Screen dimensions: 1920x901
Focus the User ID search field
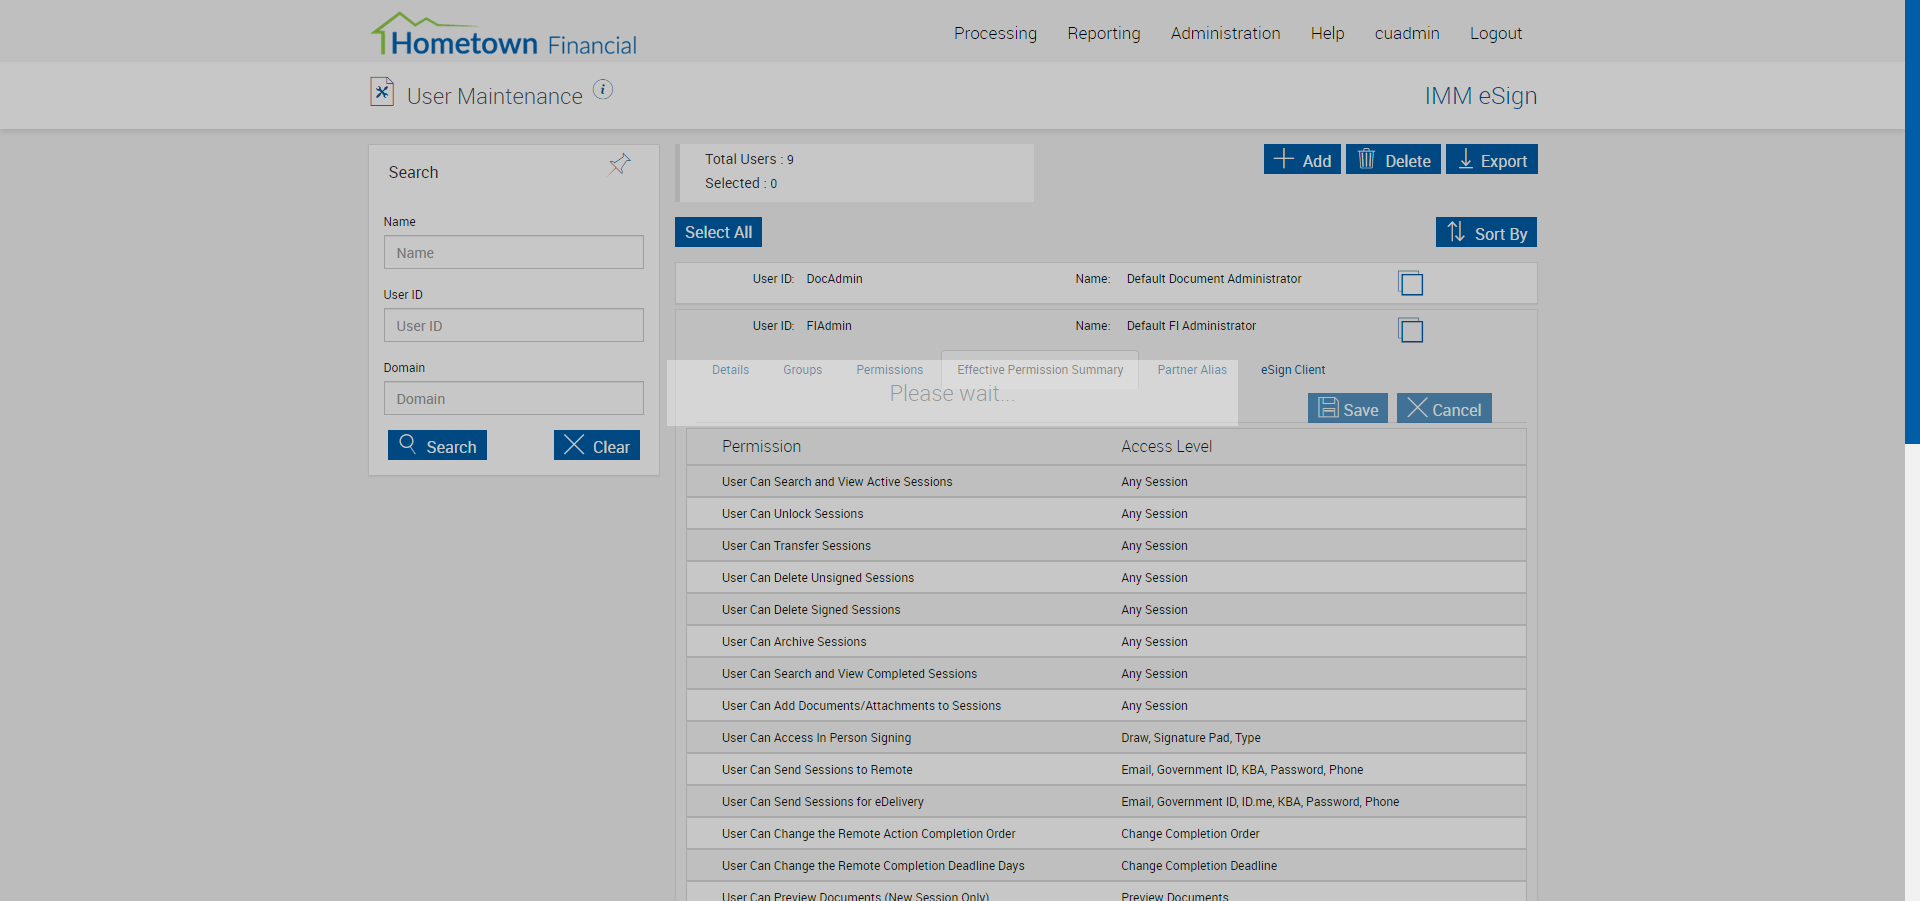(514, 325)
